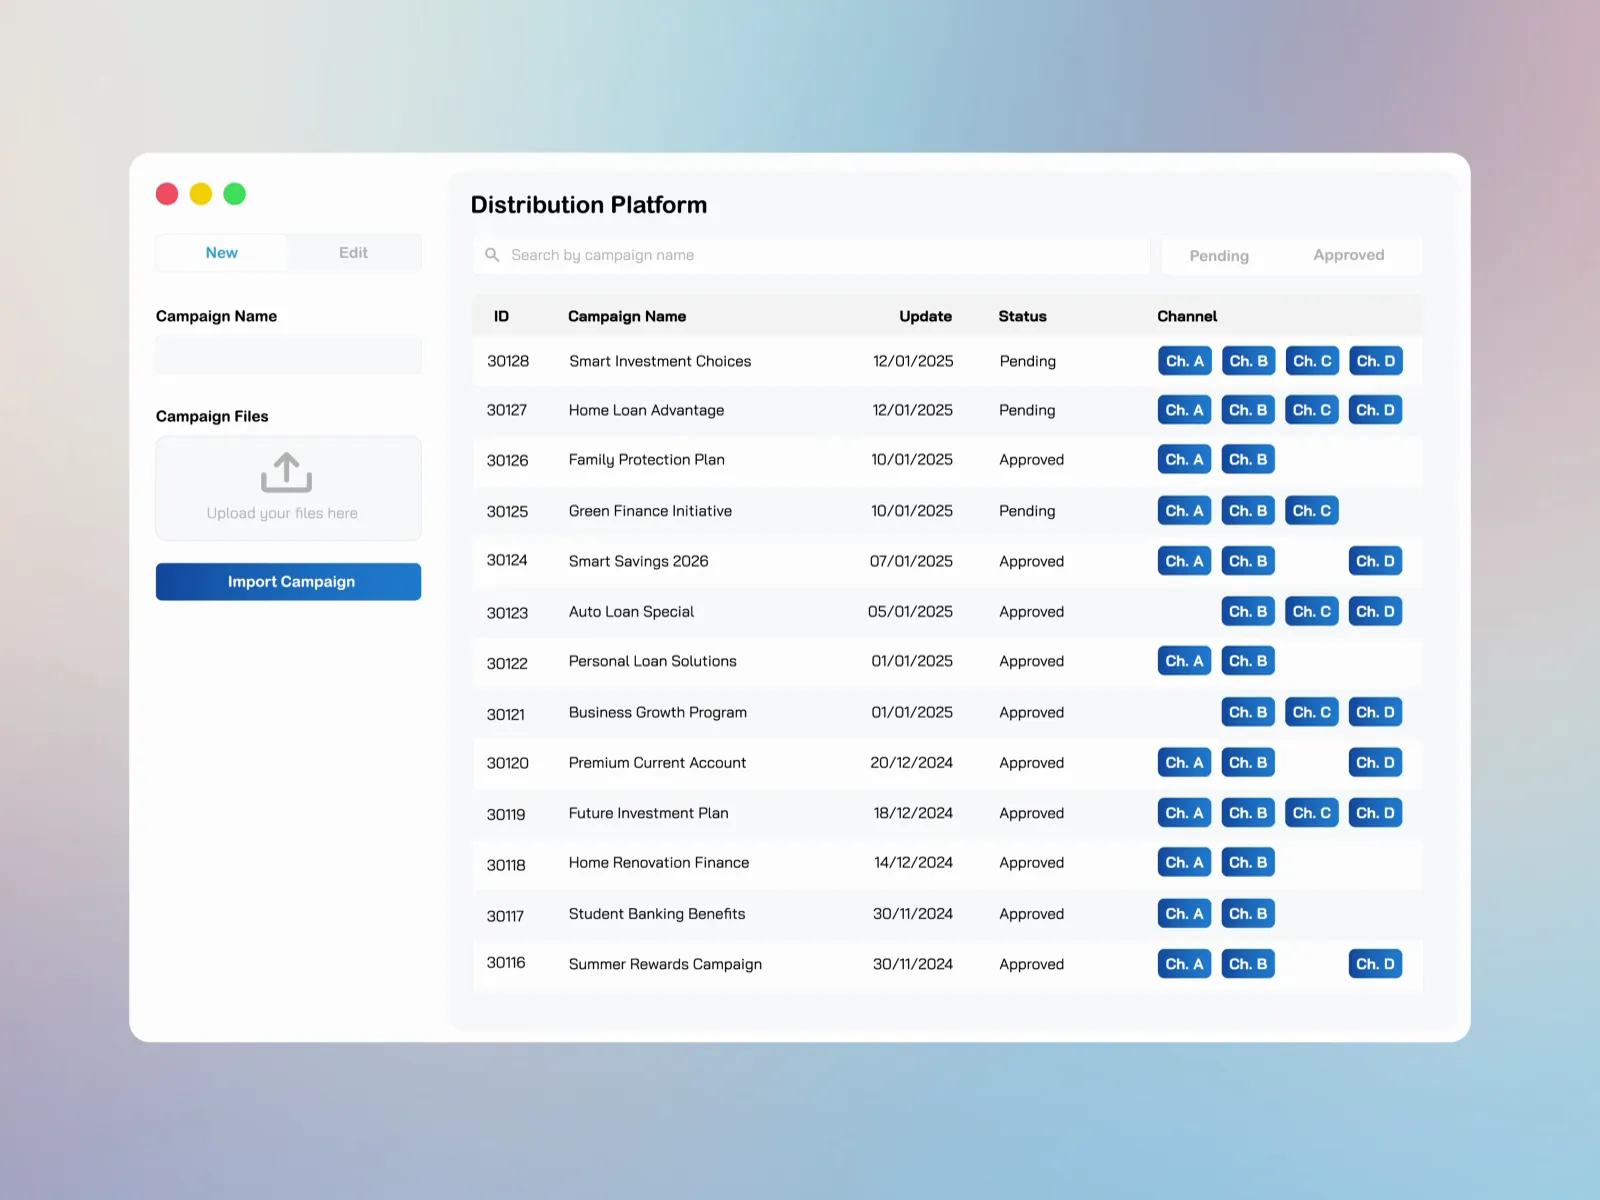Select Ch. A on Student Banking Benefits
The height and width of the screenshot is (1200, 1600).
tap(1185, 913)
